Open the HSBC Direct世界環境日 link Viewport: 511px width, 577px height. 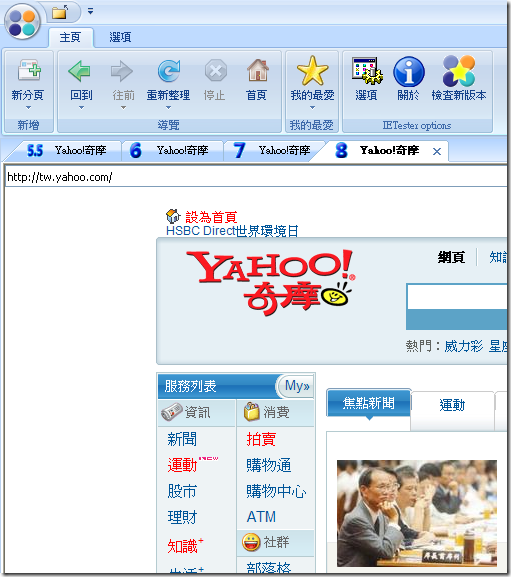tap(232, 231)
